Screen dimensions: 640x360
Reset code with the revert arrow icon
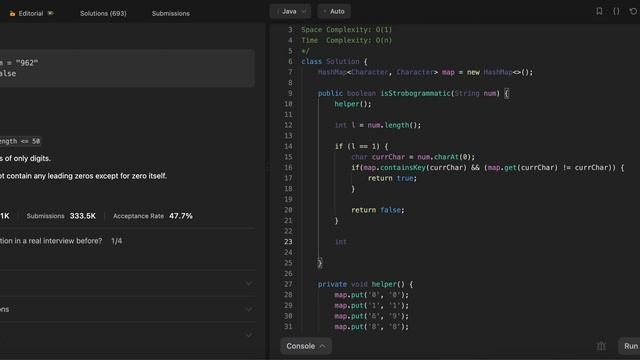633,11
